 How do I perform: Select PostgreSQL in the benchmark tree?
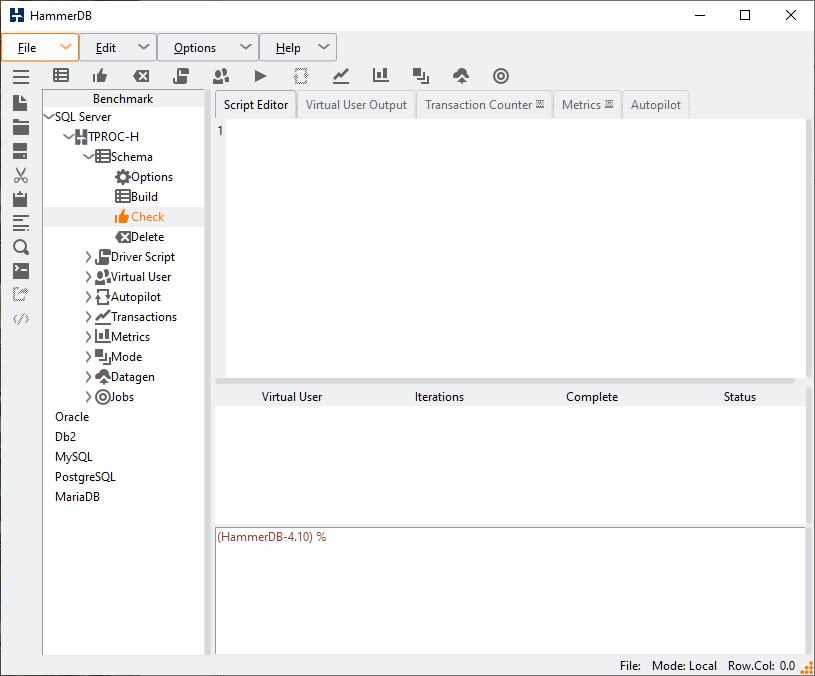(x=85, y=477)
